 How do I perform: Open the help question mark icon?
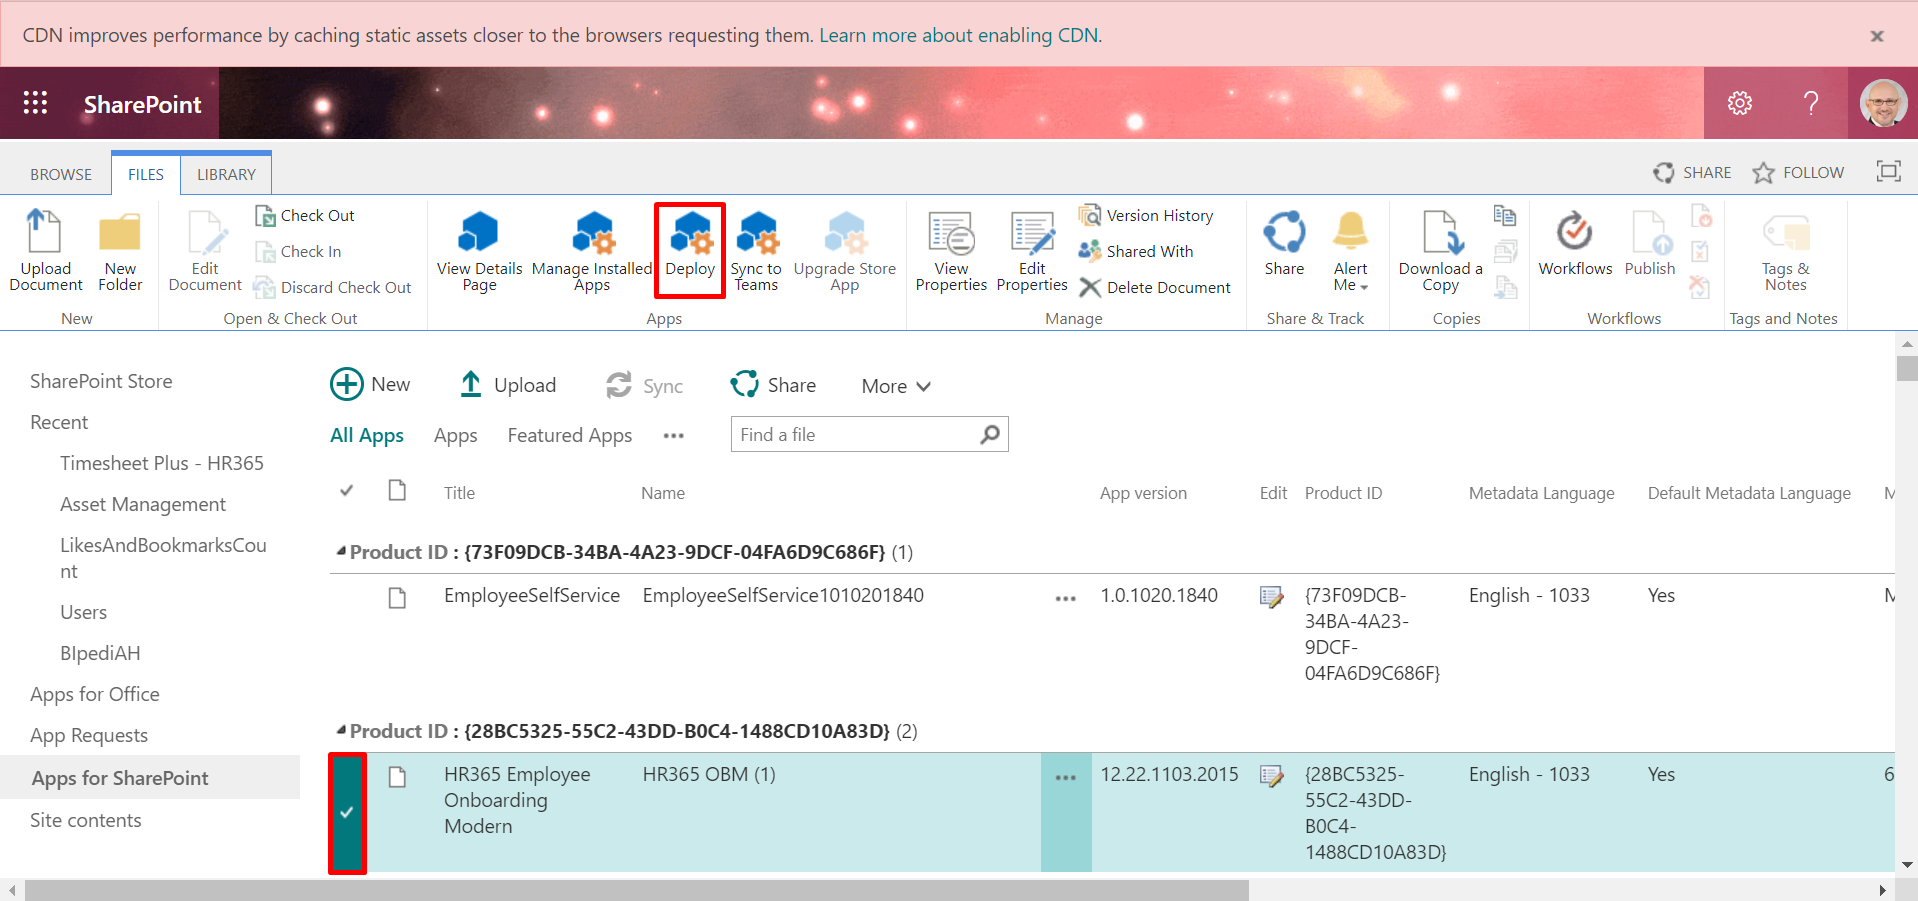[1811, 103]
